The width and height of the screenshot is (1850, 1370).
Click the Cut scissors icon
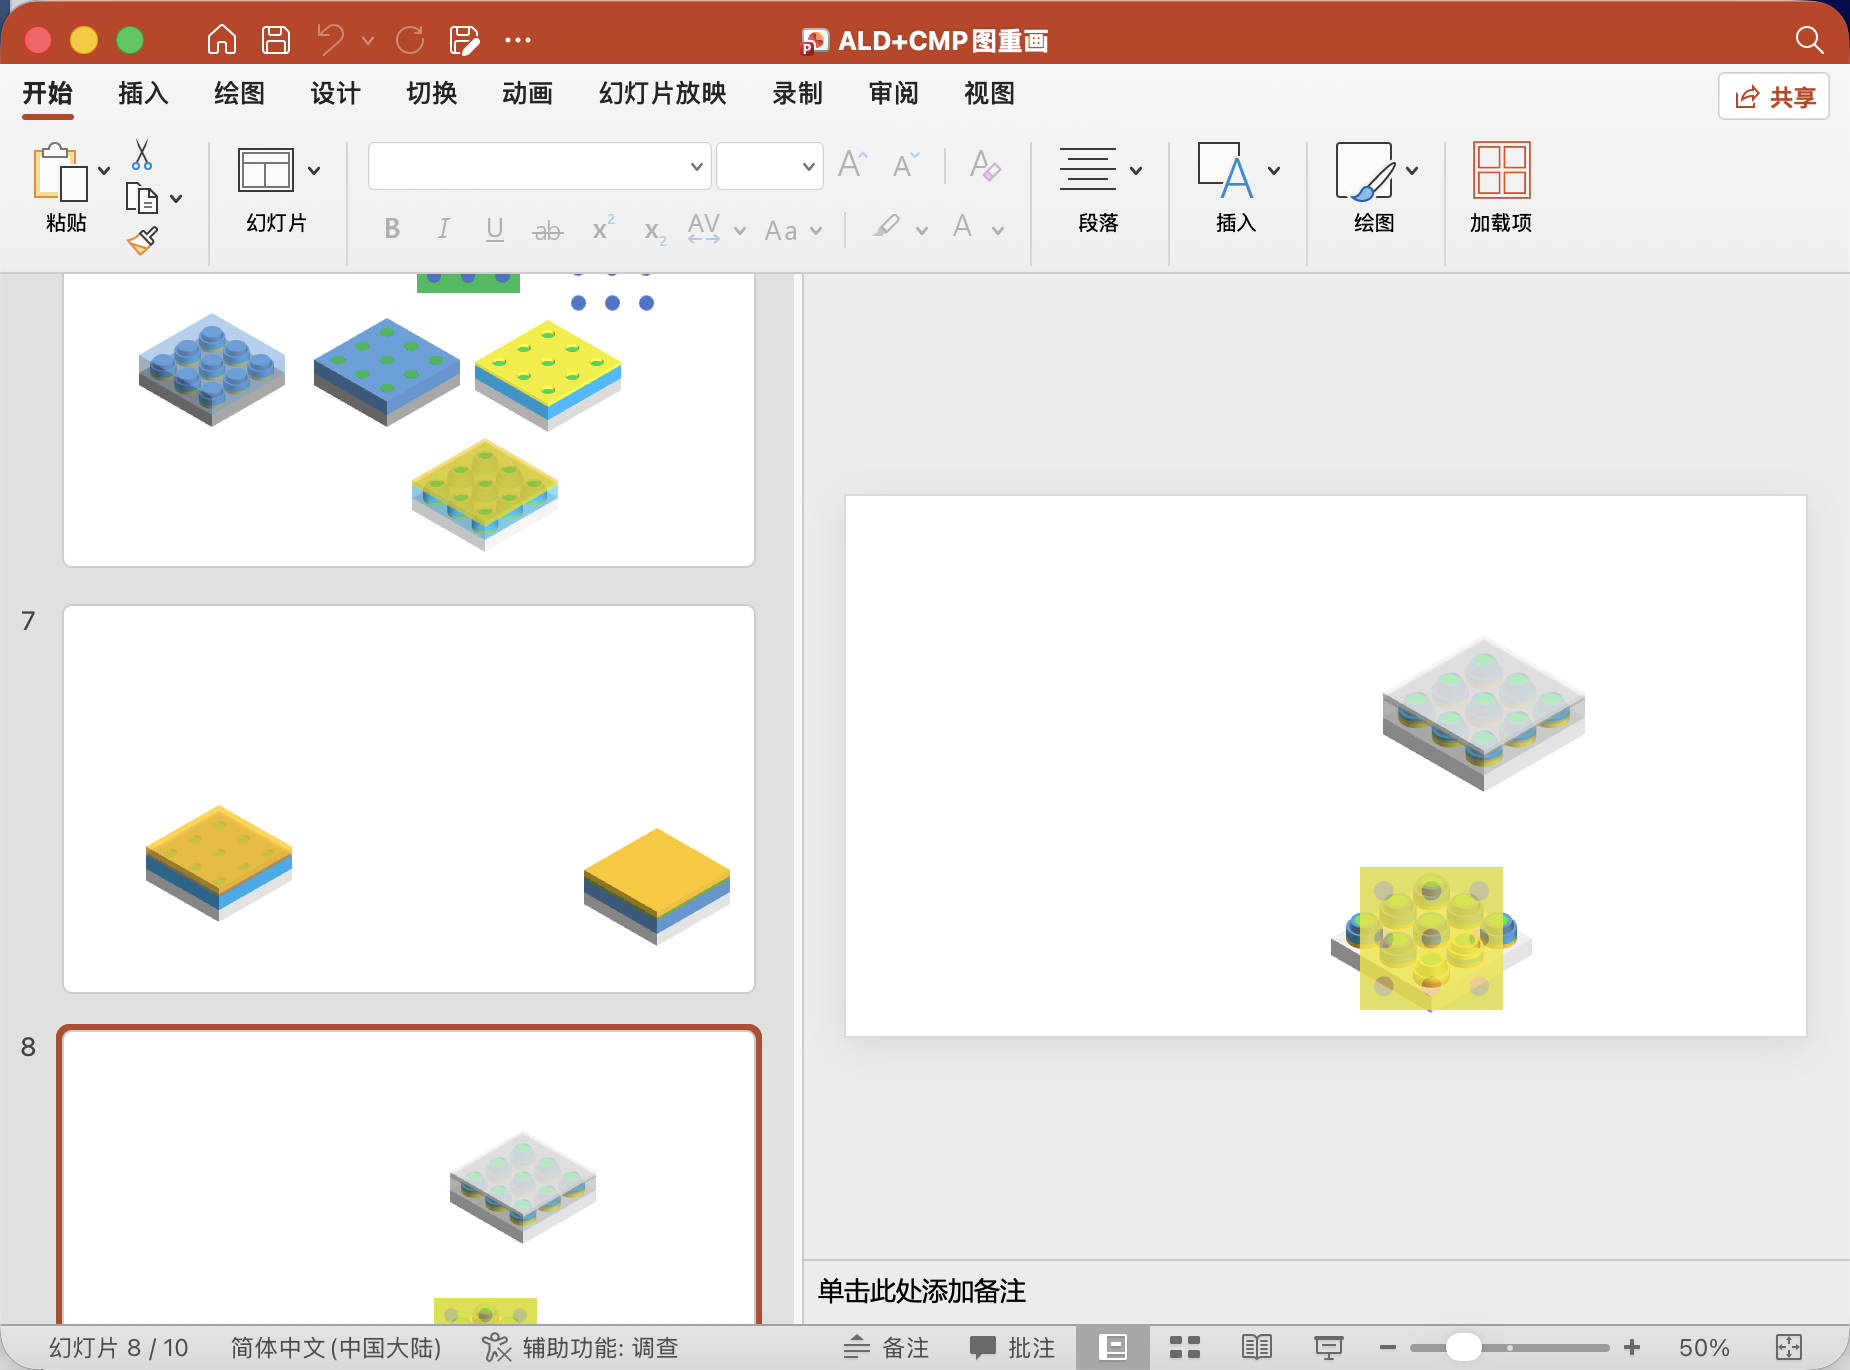coord(142,155)
